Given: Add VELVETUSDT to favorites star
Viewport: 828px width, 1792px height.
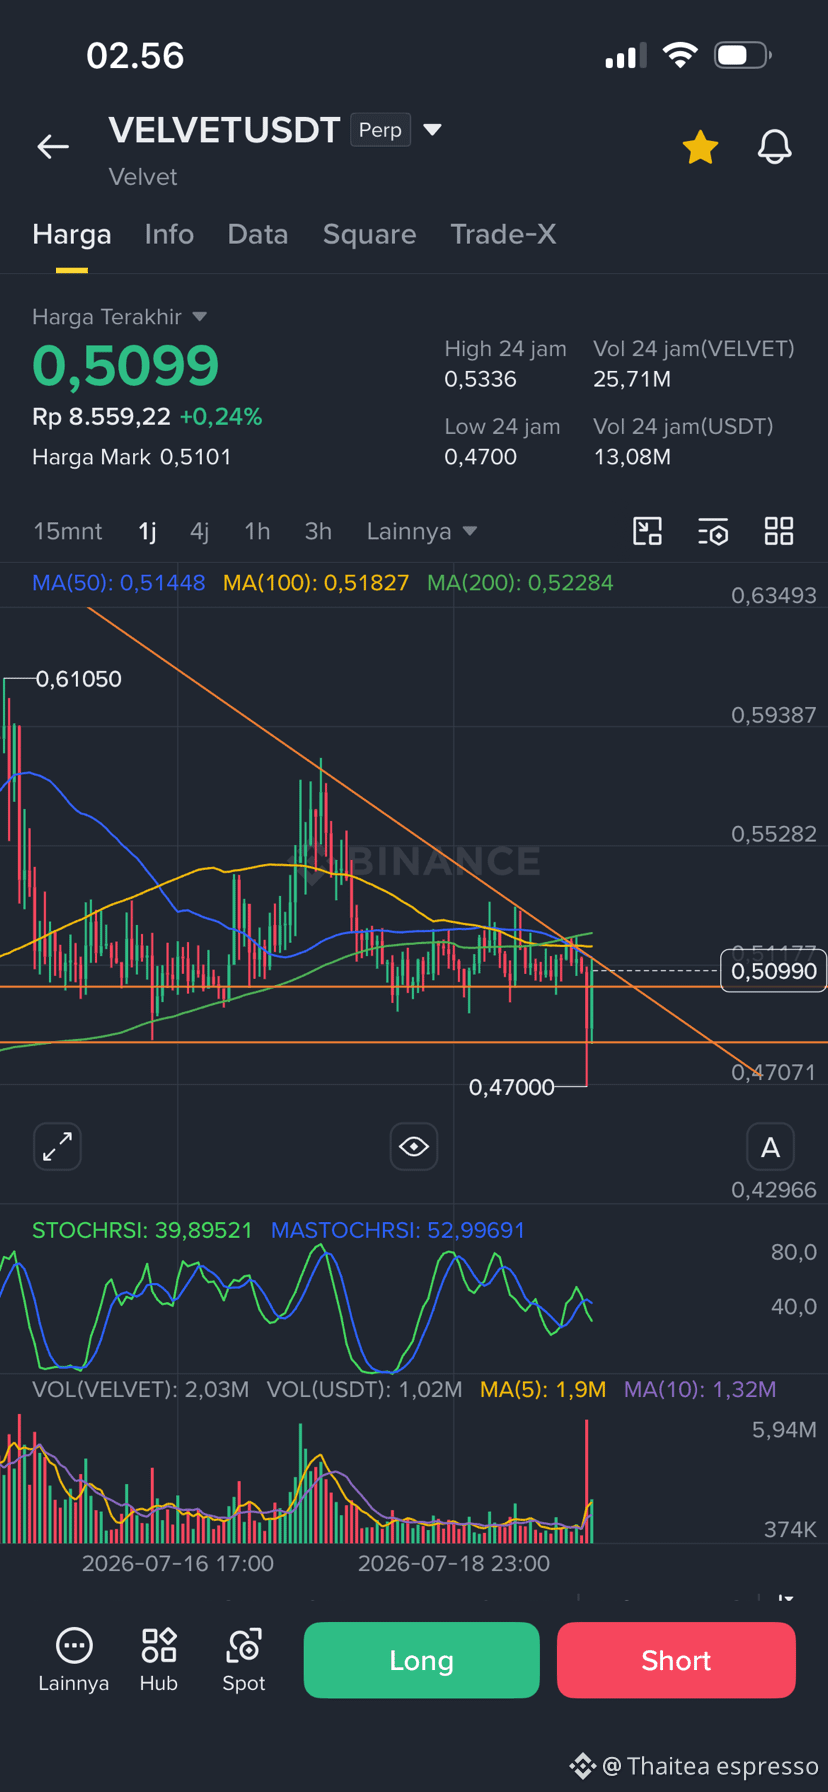Looking at the screenshot, I should tap(700, 147).
